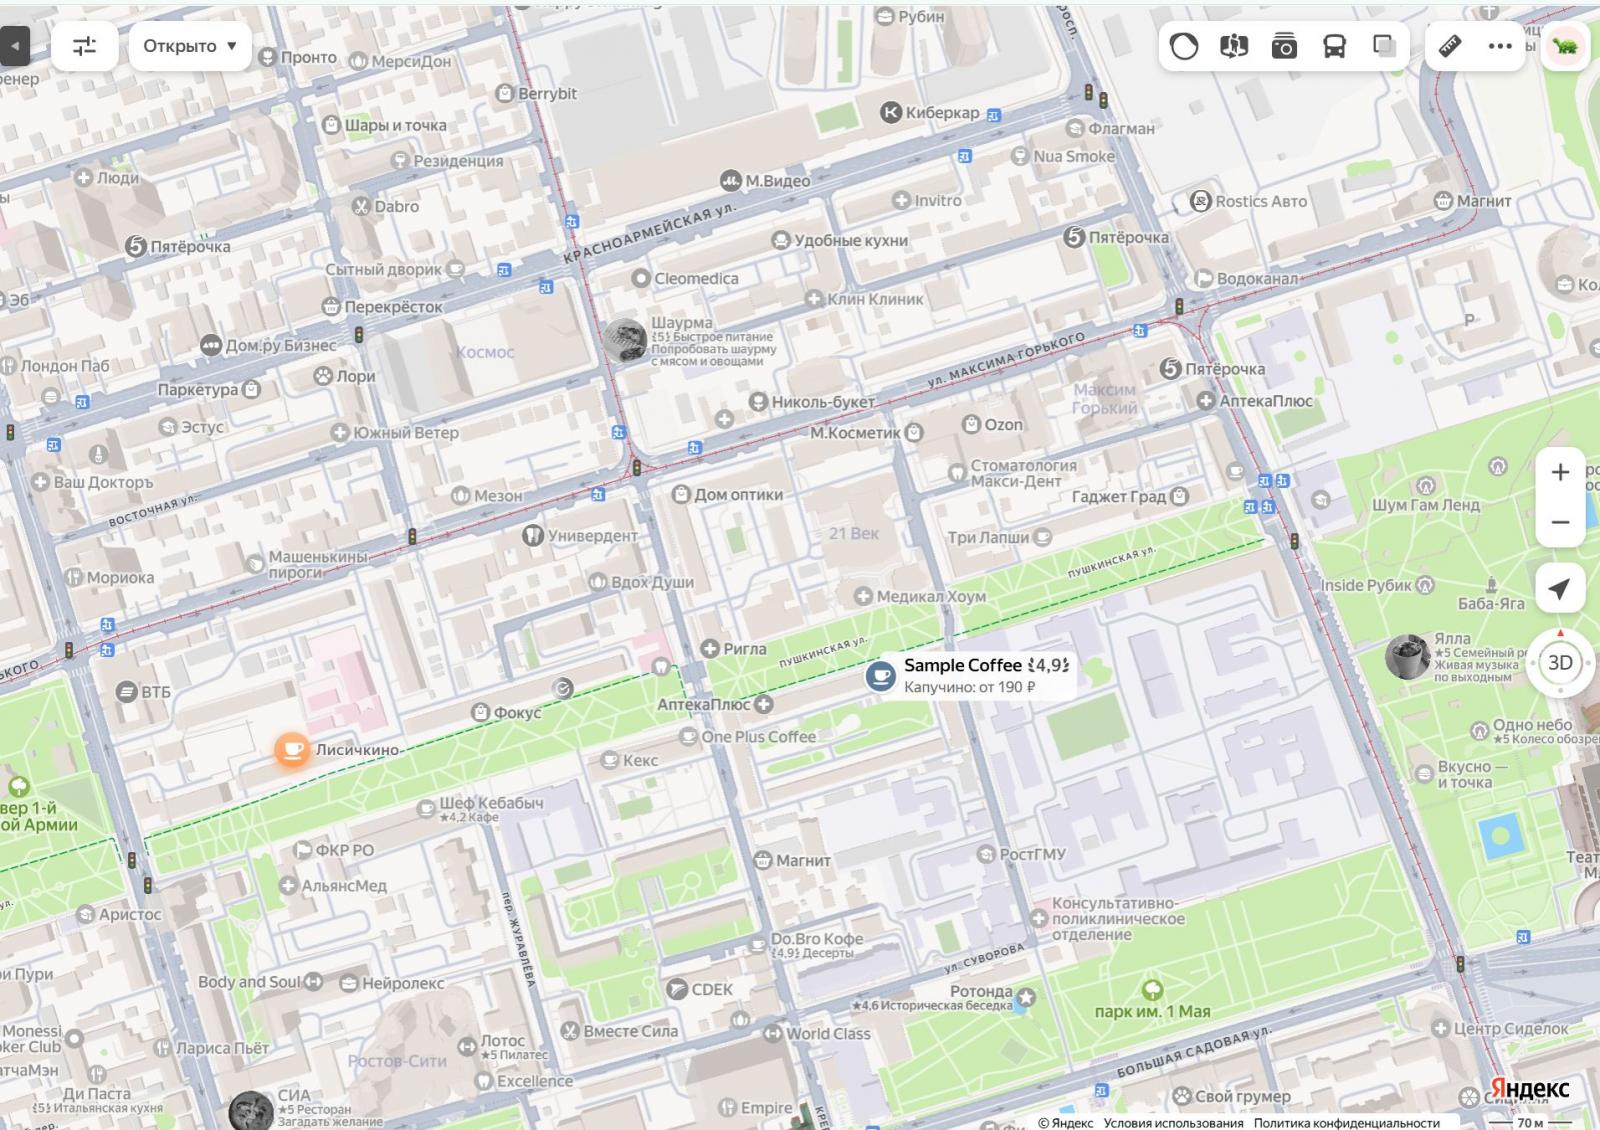Open the three-dots more options menu
This screenshot has height=1130, width=1600.
tap(1500, 46)
